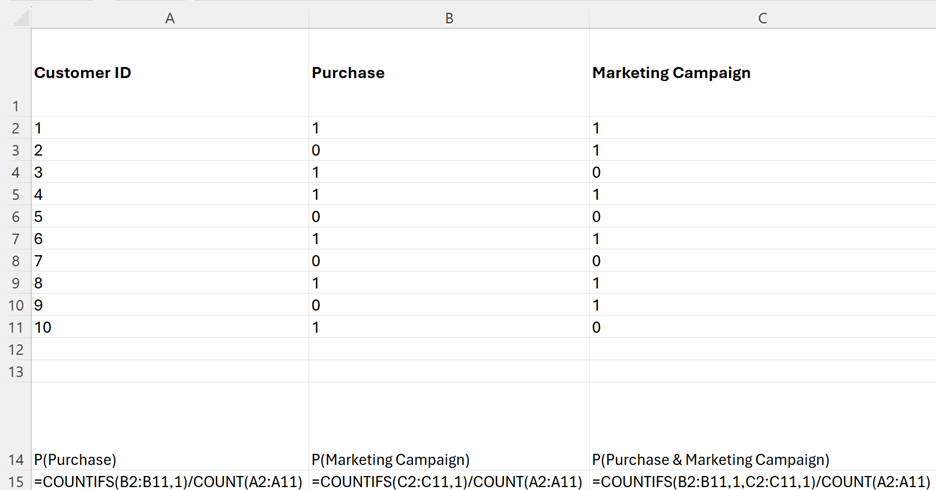Click the P(Marketing Campaign) label cell

click(449, 460)
